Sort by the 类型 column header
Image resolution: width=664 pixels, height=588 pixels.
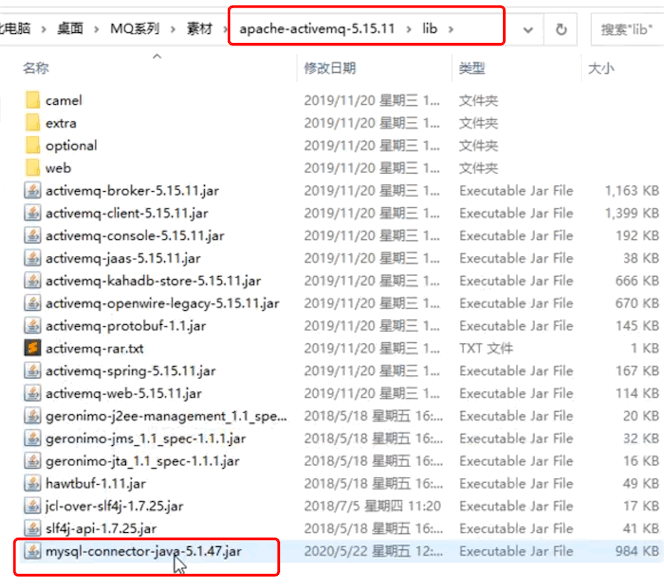pyautogui.click(x=472, y=68)
